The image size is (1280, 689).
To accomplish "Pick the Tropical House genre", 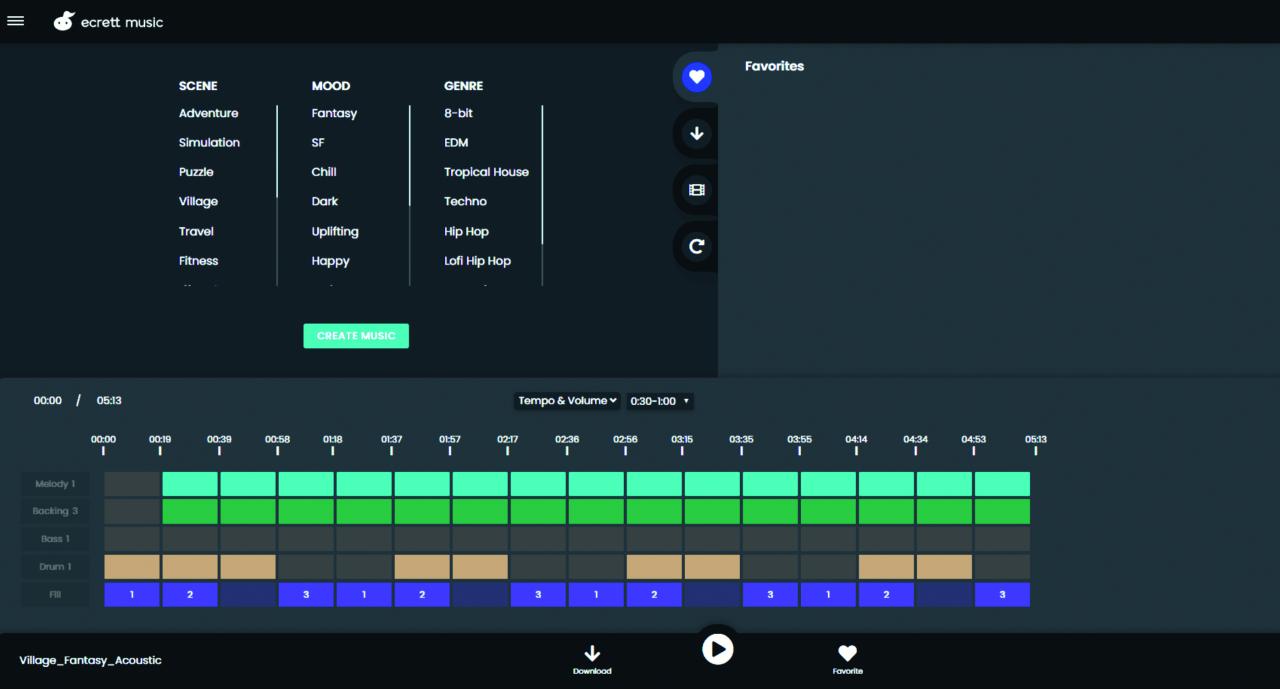I will point(486,172).
